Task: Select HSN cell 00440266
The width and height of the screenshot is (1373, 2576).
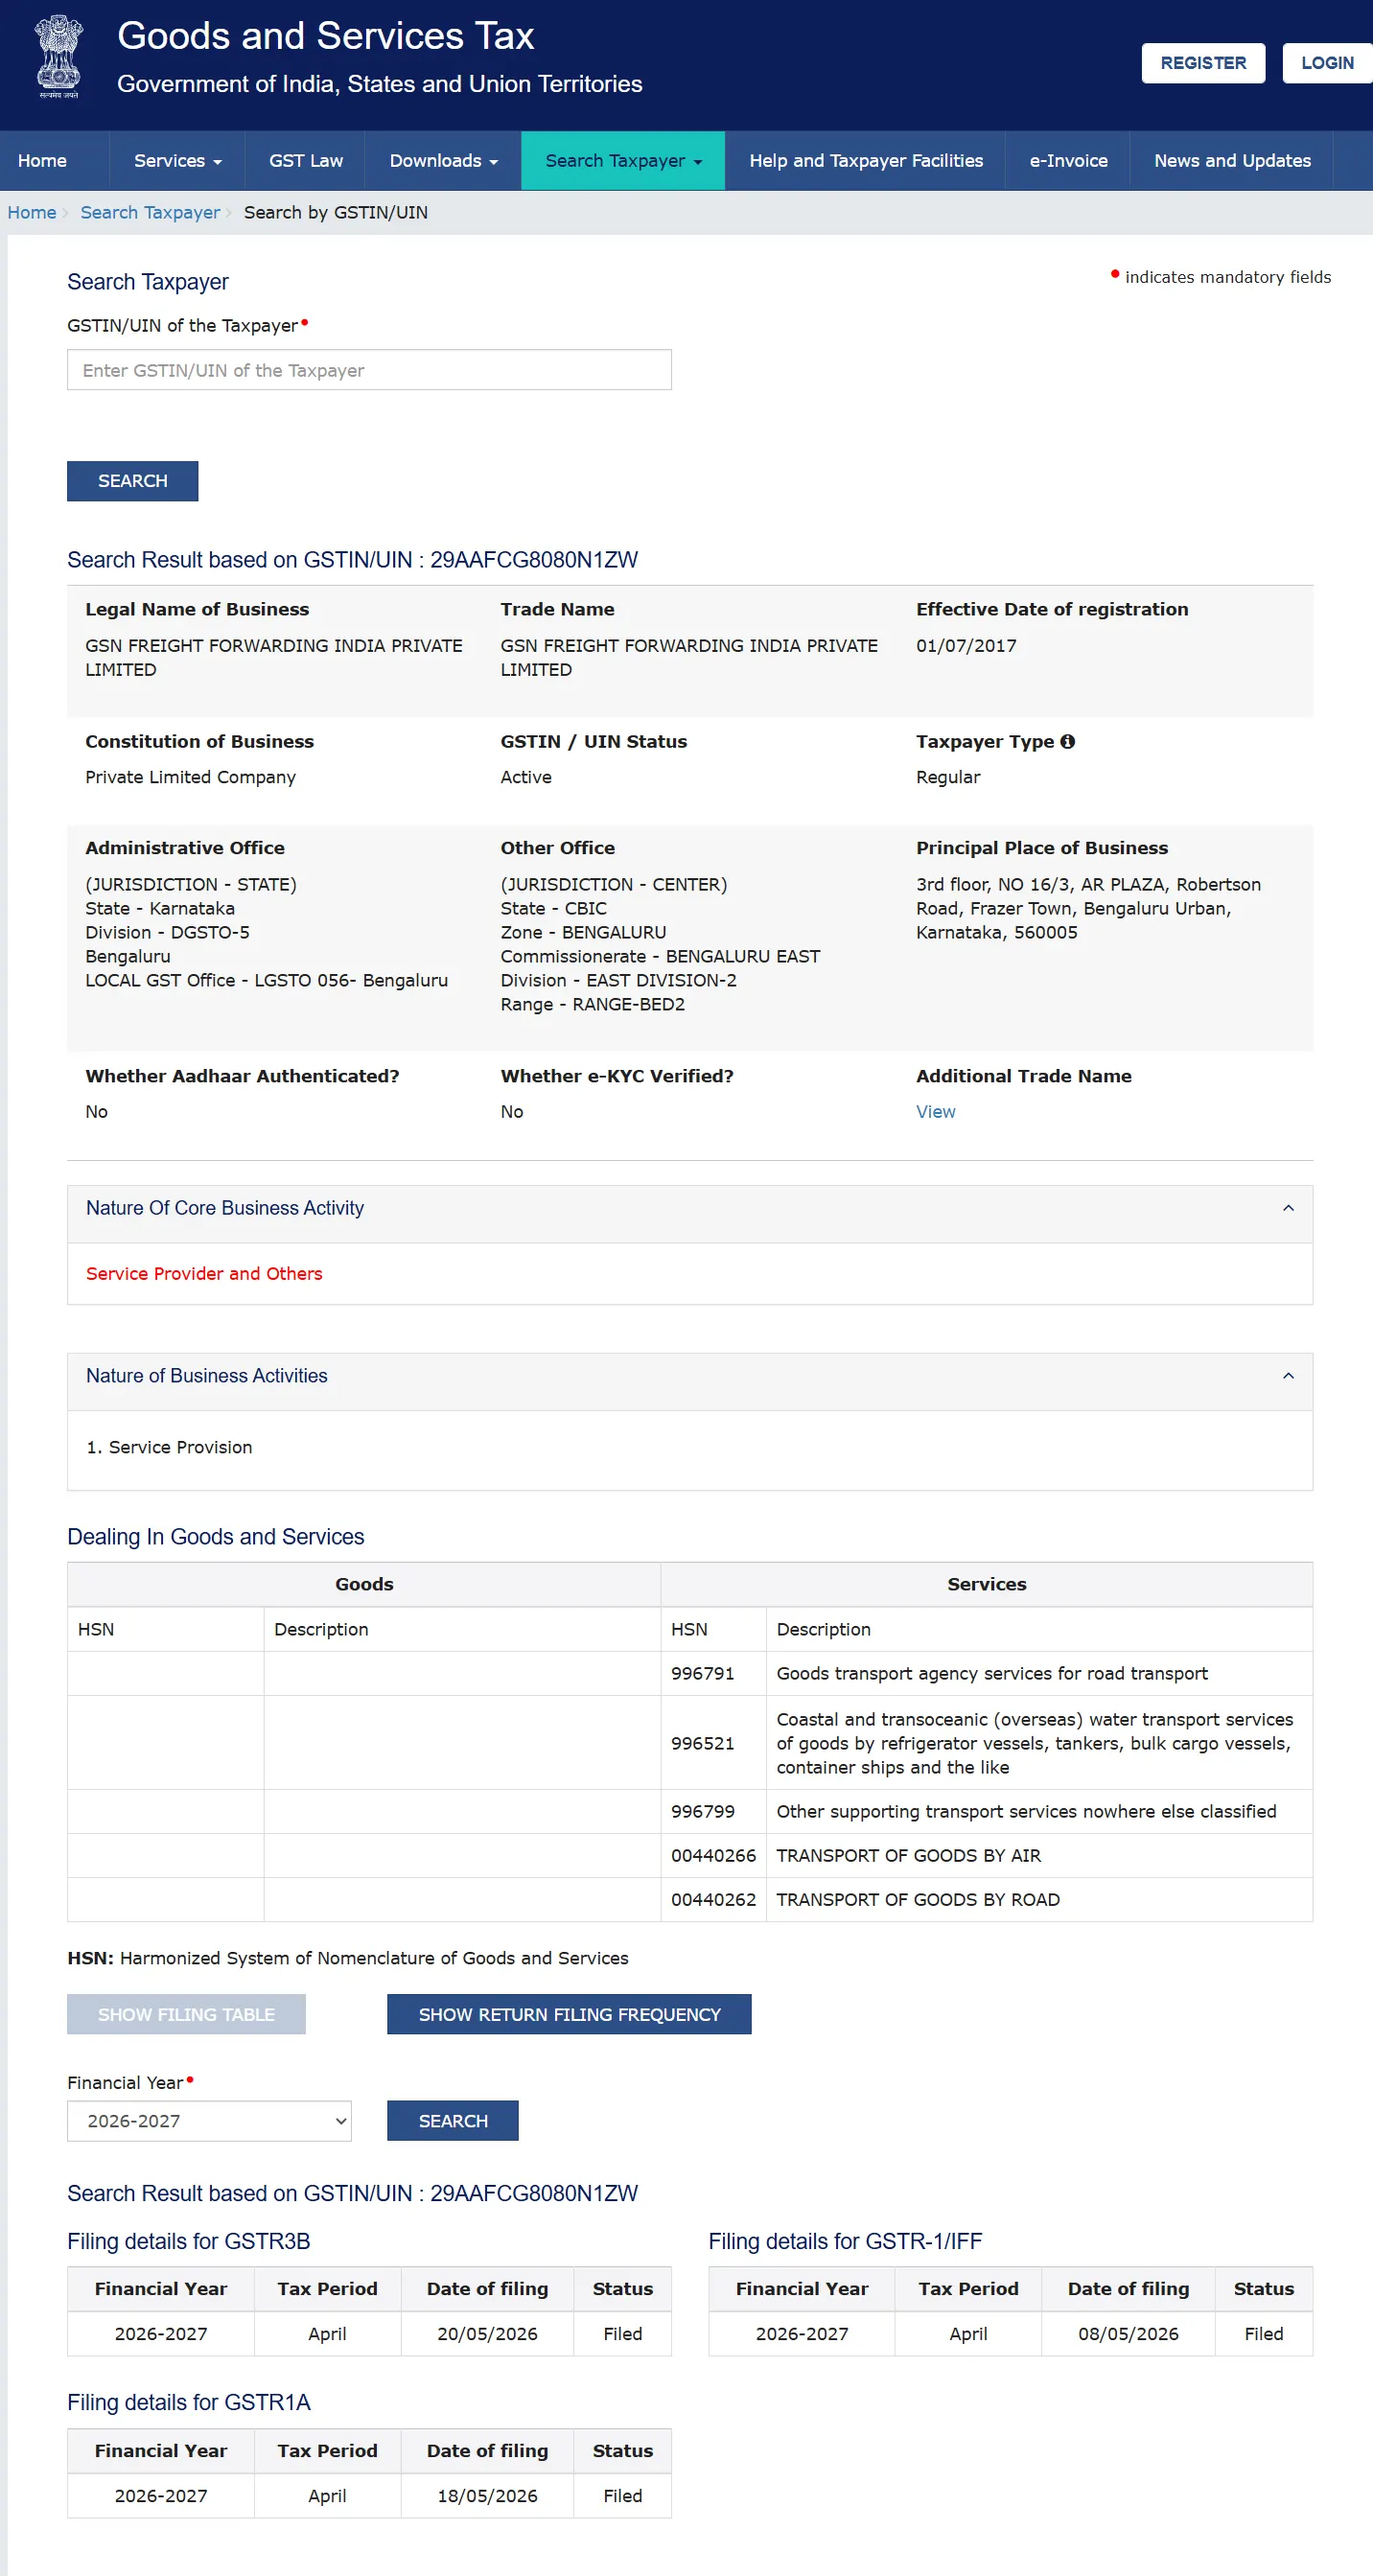Action: pos(713,1856)
